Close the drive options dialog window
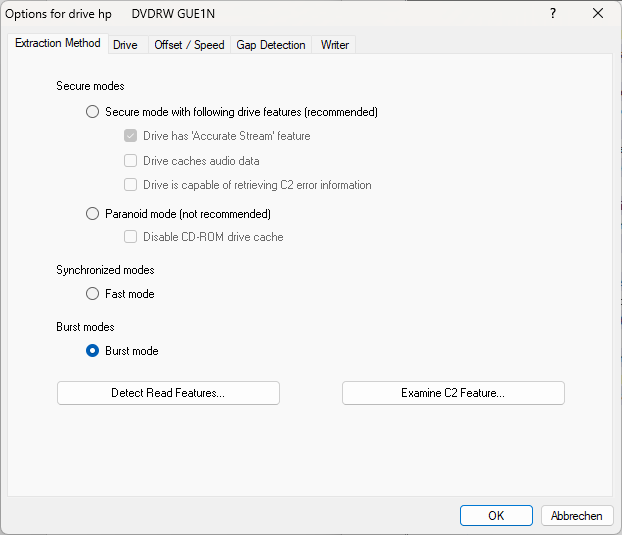The width and height of the screenshot is (622, 535). click(x=598, y=14)
